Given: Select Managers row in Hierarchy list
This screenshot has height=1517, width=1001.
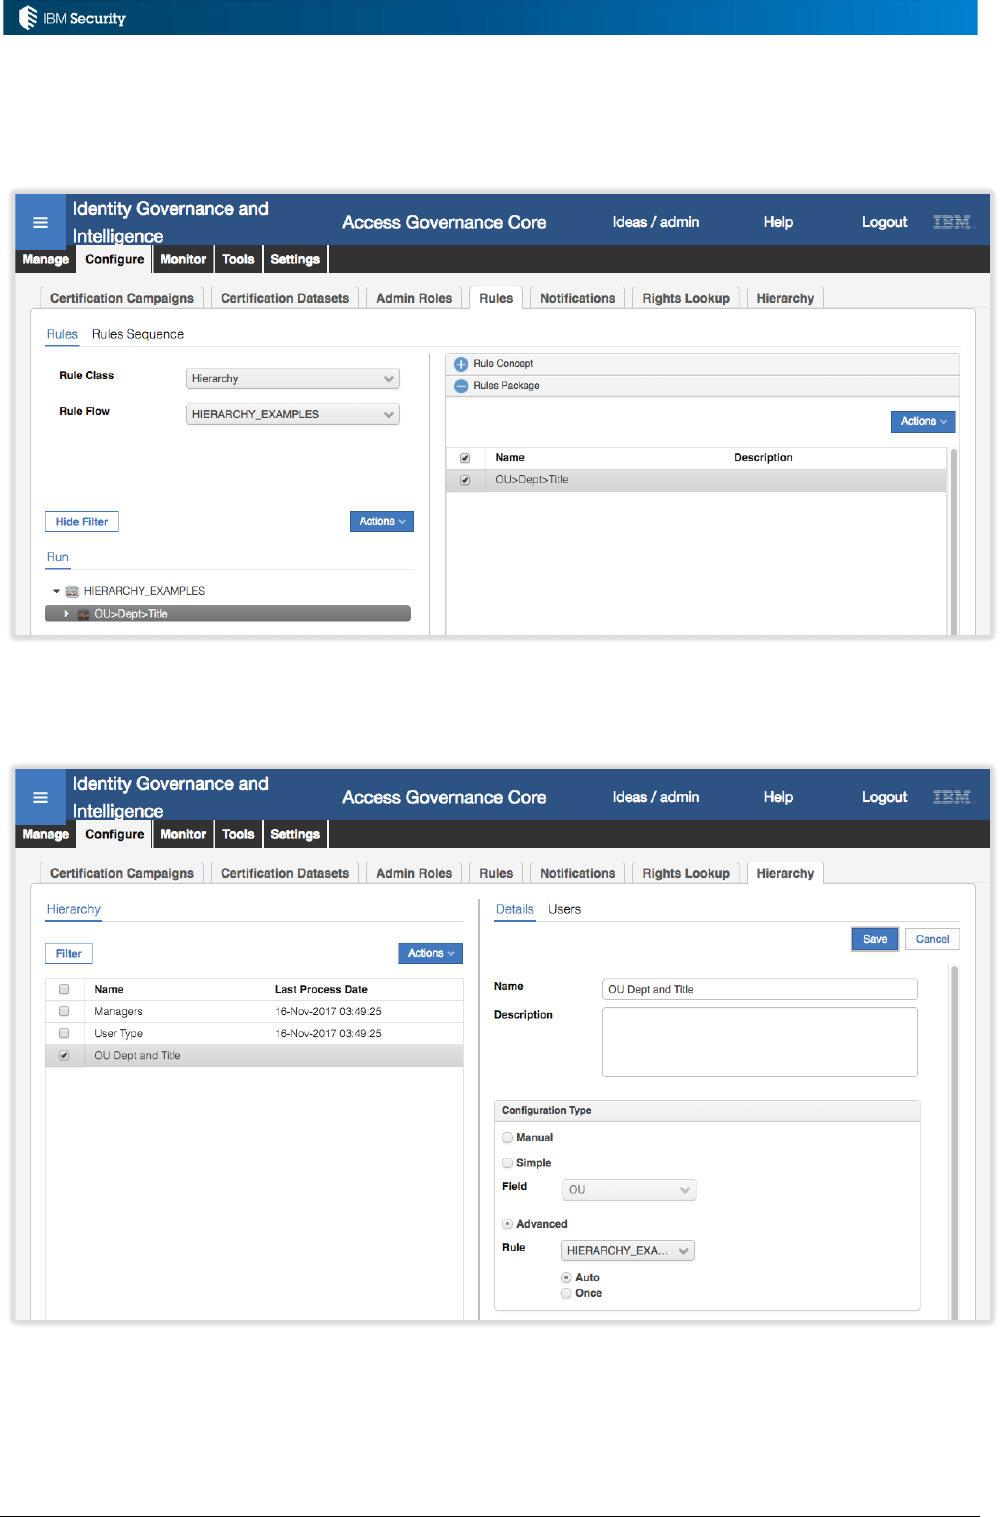Looking at the screenshot, I should pyautogui.click(x=254, y=1011).
